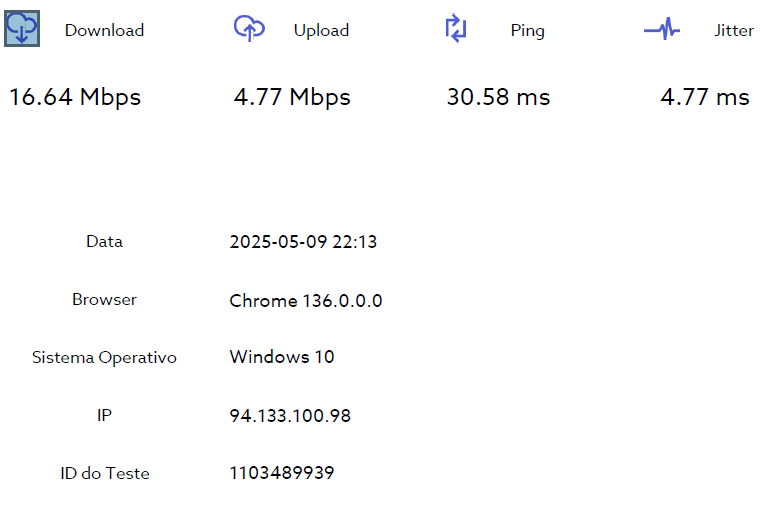Click the Windows 10 value

(282, 357)
